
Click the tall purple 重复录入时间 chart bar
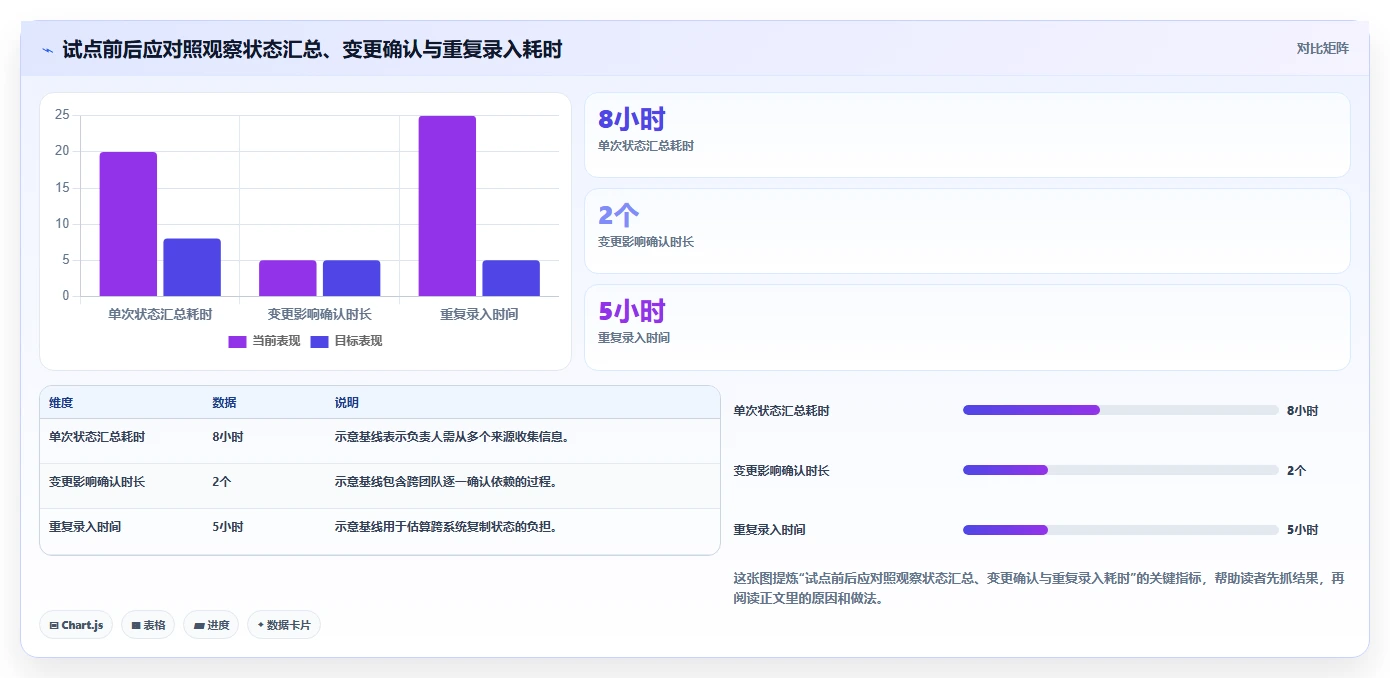(x=447, y=206)
